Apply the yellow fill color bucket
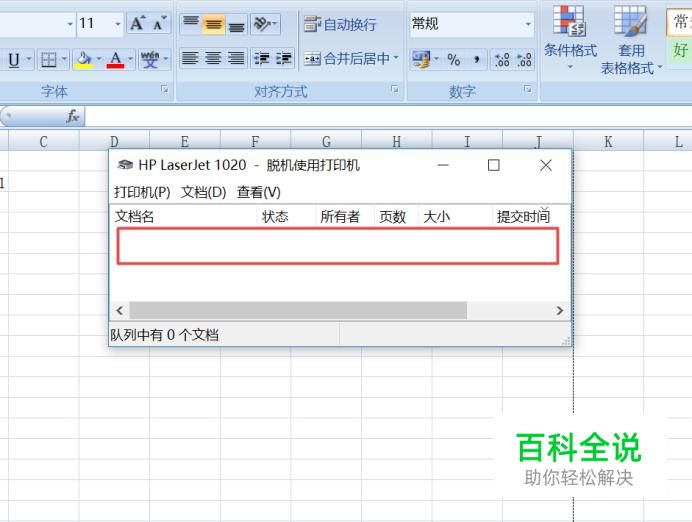This screenshot has height=522, width=692. pos(84,59)
